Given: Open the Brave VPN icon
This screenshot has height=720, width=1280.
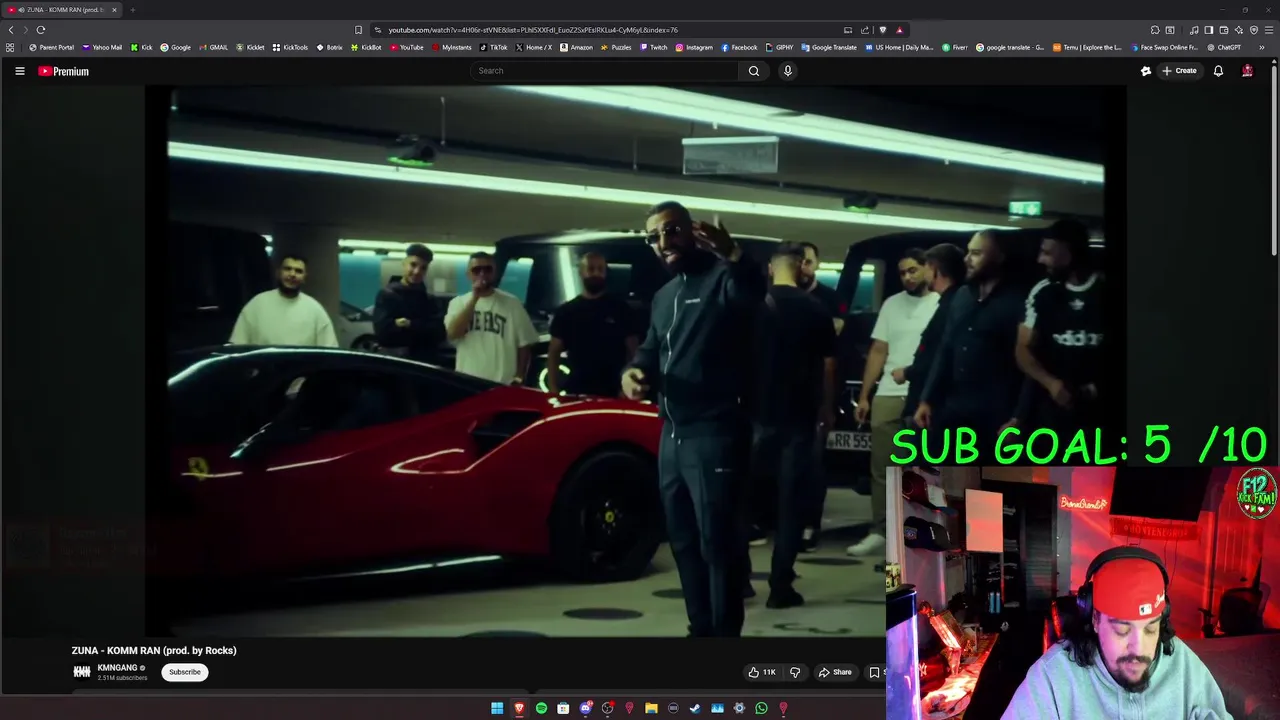Looking at the screenshot, I should pyautogui.click(x=1254, y=30).
